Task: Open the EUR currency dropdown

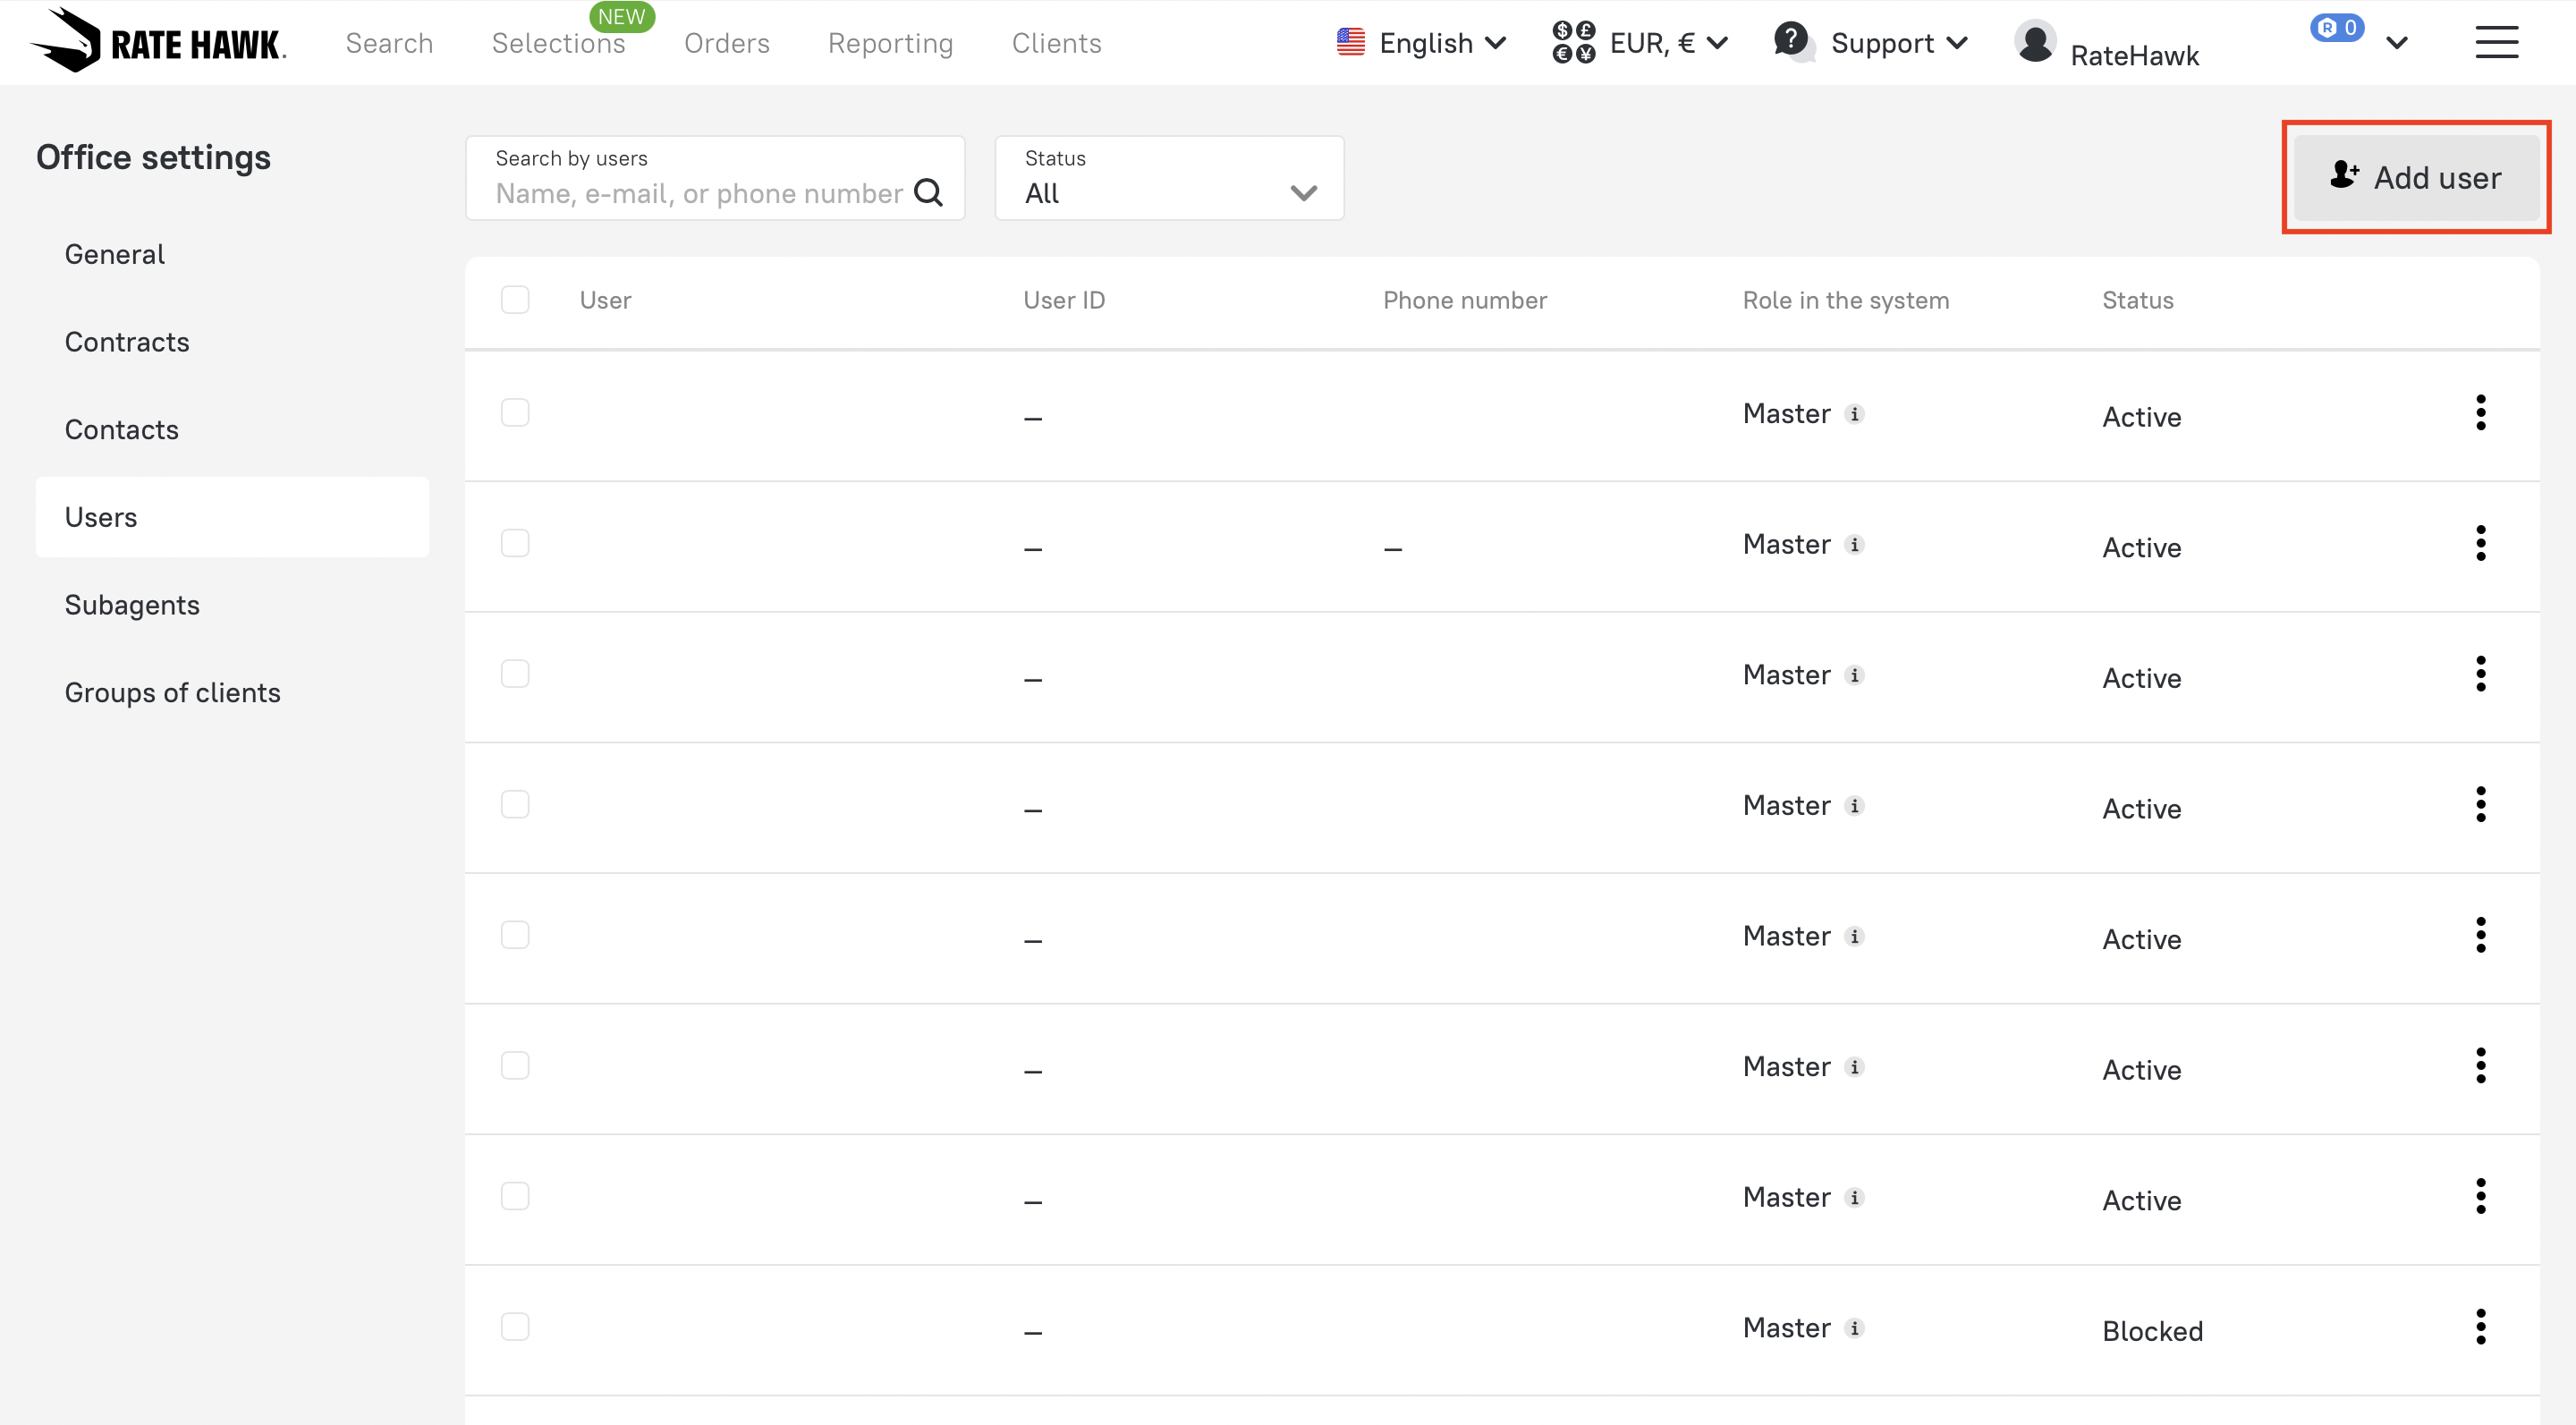Action: pos(1640,43)
